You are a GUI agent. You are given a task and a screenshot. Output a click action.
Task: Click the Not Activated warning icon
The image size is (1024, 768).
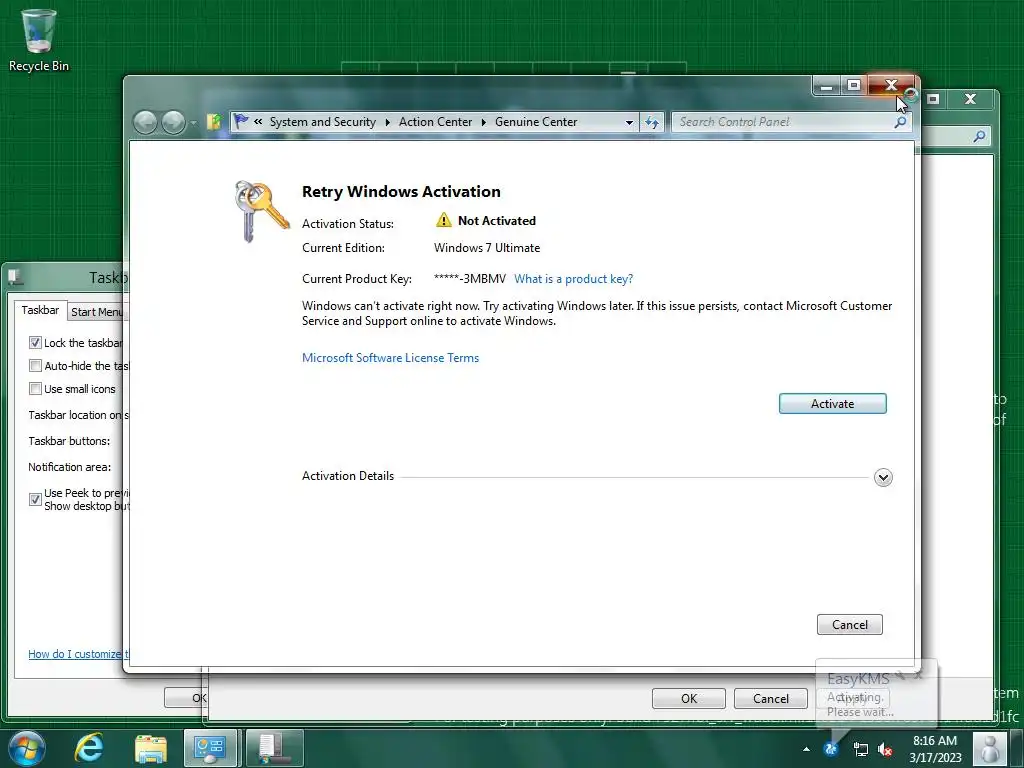point(443,220)
